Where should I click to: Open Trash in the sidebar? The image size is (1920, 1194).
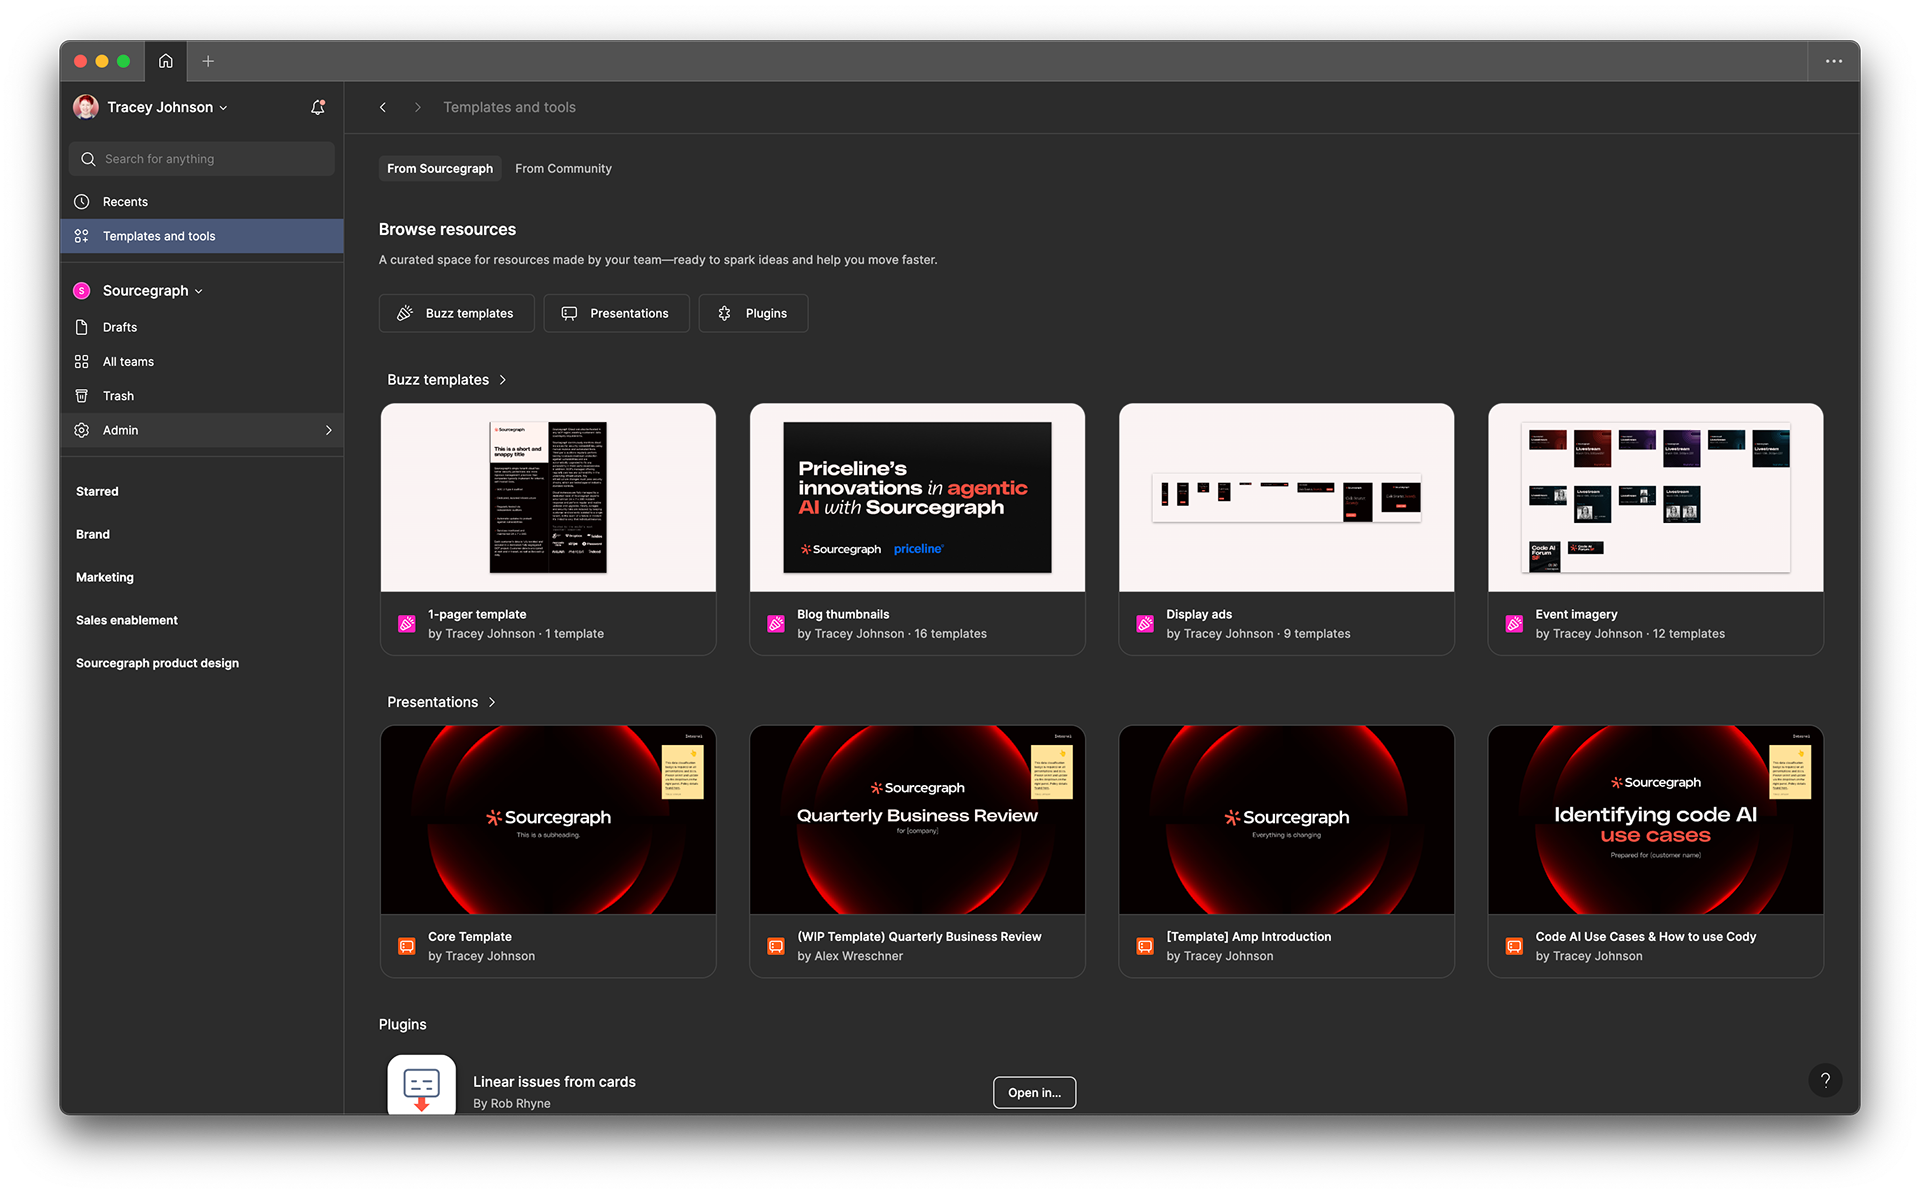tap(202, 396)
